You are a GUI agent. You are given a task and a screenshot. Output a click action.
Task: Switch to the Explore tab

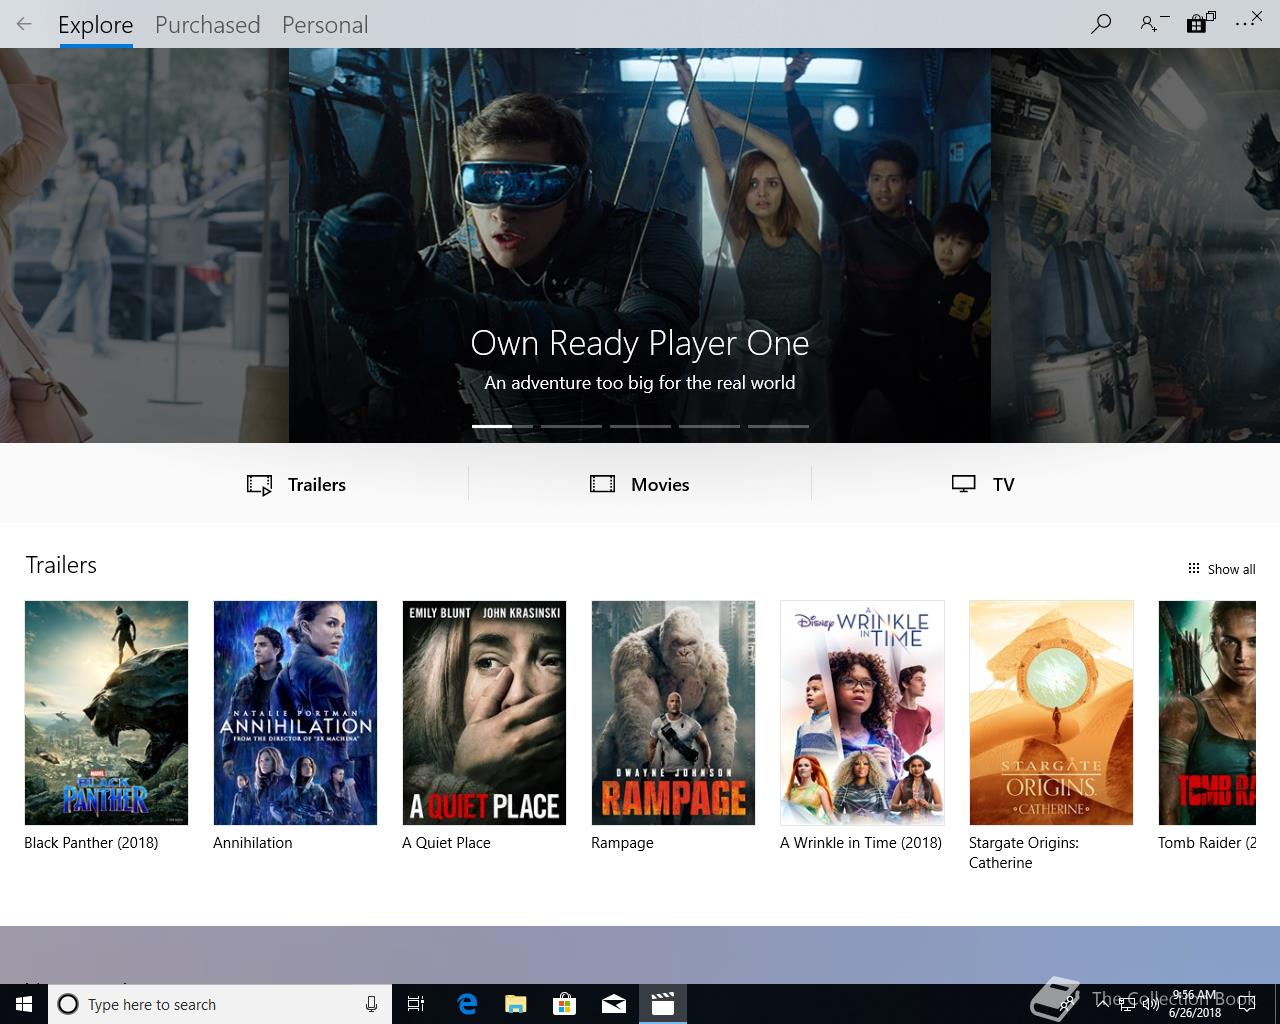coord(95,25)
